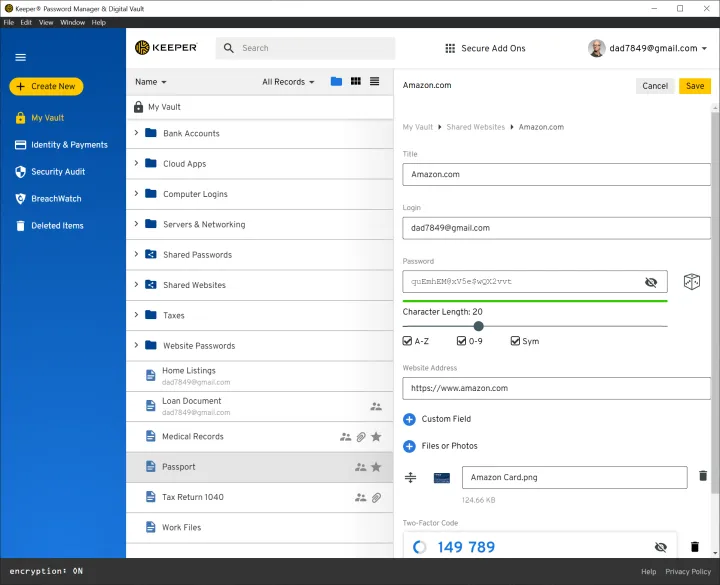The image size is (720, 585).
Task: Delete the two-factor code entry
Action: pyautogui.click(x=695, y=547)
